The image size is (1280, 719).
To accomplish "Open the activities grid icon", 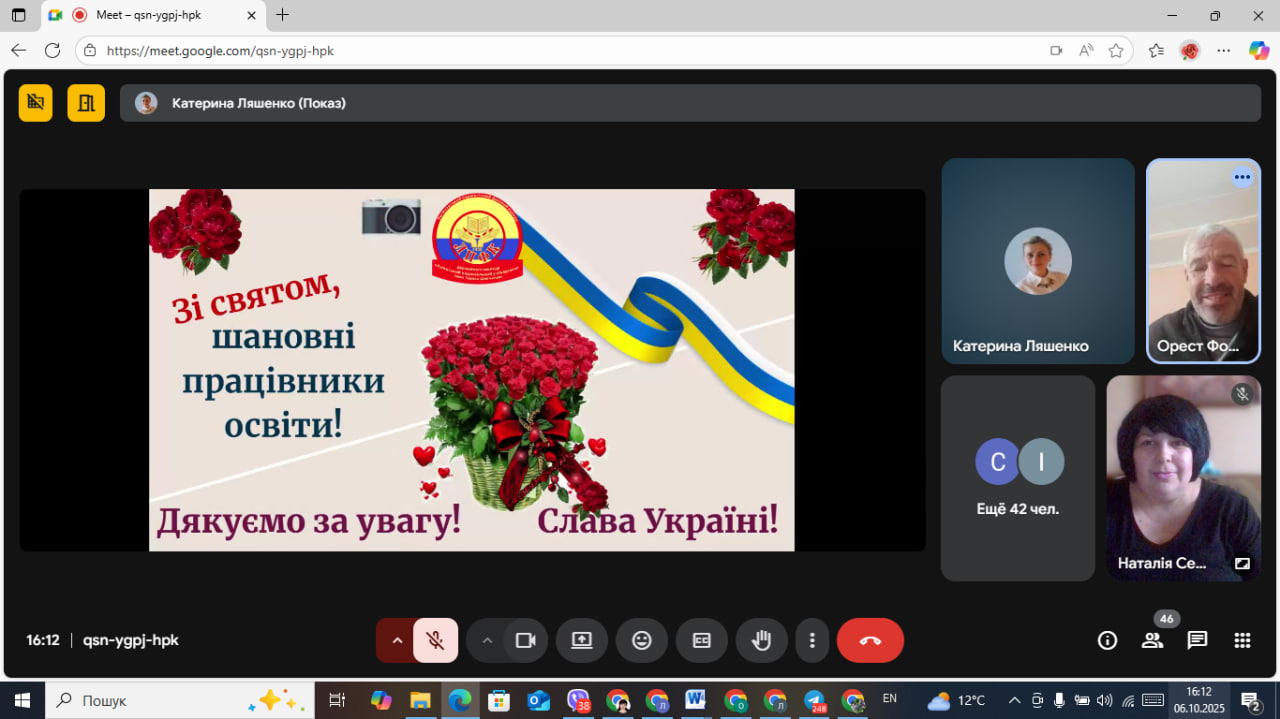I will 1242,641.
